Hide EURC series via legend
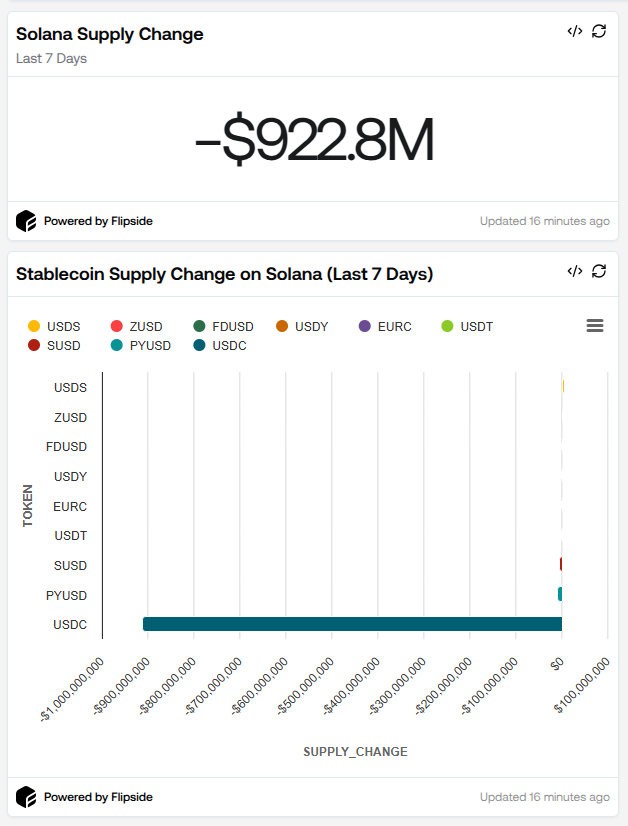 click(384, 326)
